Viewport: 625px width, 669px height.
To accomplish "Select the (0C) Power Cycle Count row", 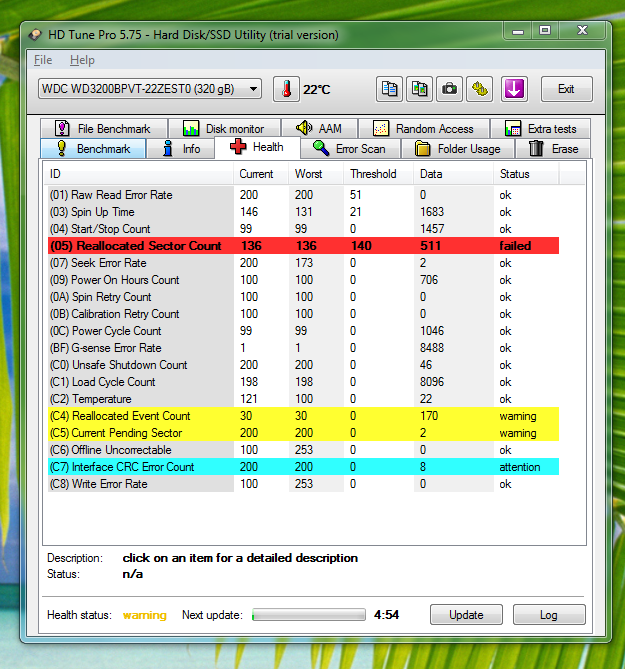I will (x=303, y=331).
